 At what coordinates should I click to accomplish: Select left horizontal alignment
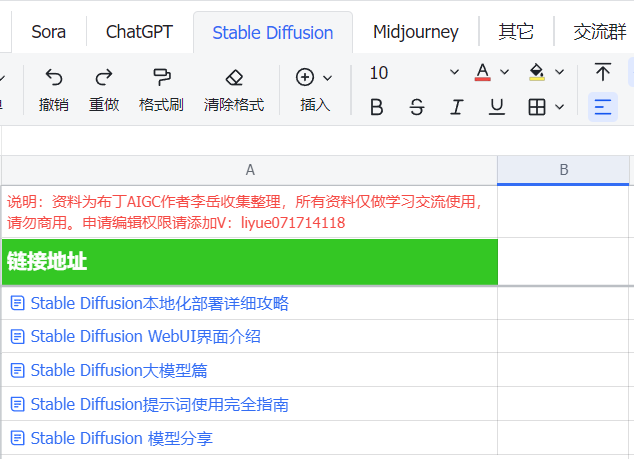pos(602,107)
